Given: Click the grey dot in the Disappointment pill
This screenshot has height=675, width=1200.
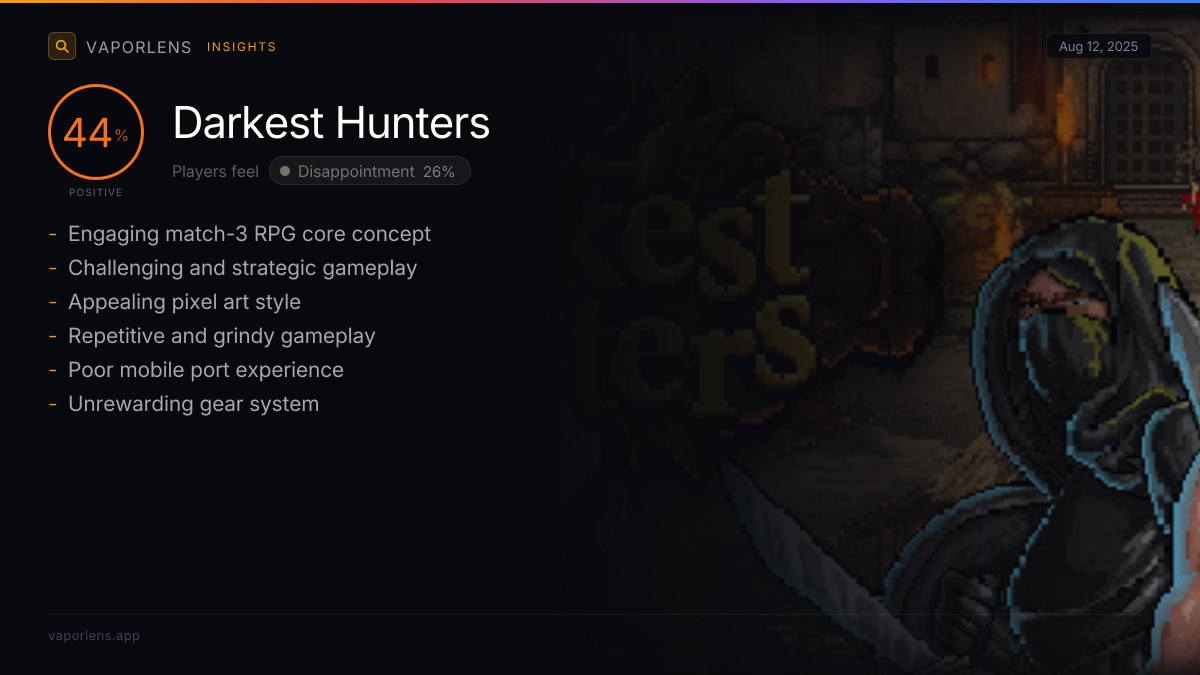Looking at the screenshot, I should pyautogui.click(x=285, y=171).
